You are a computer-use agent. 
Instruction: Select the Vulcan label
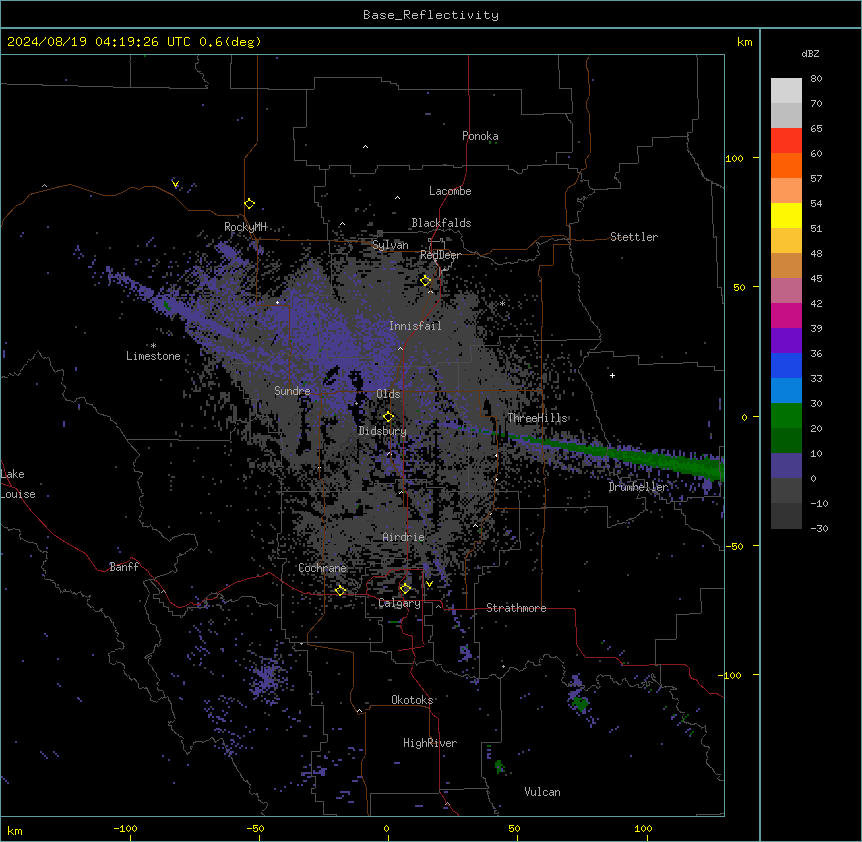543,792
